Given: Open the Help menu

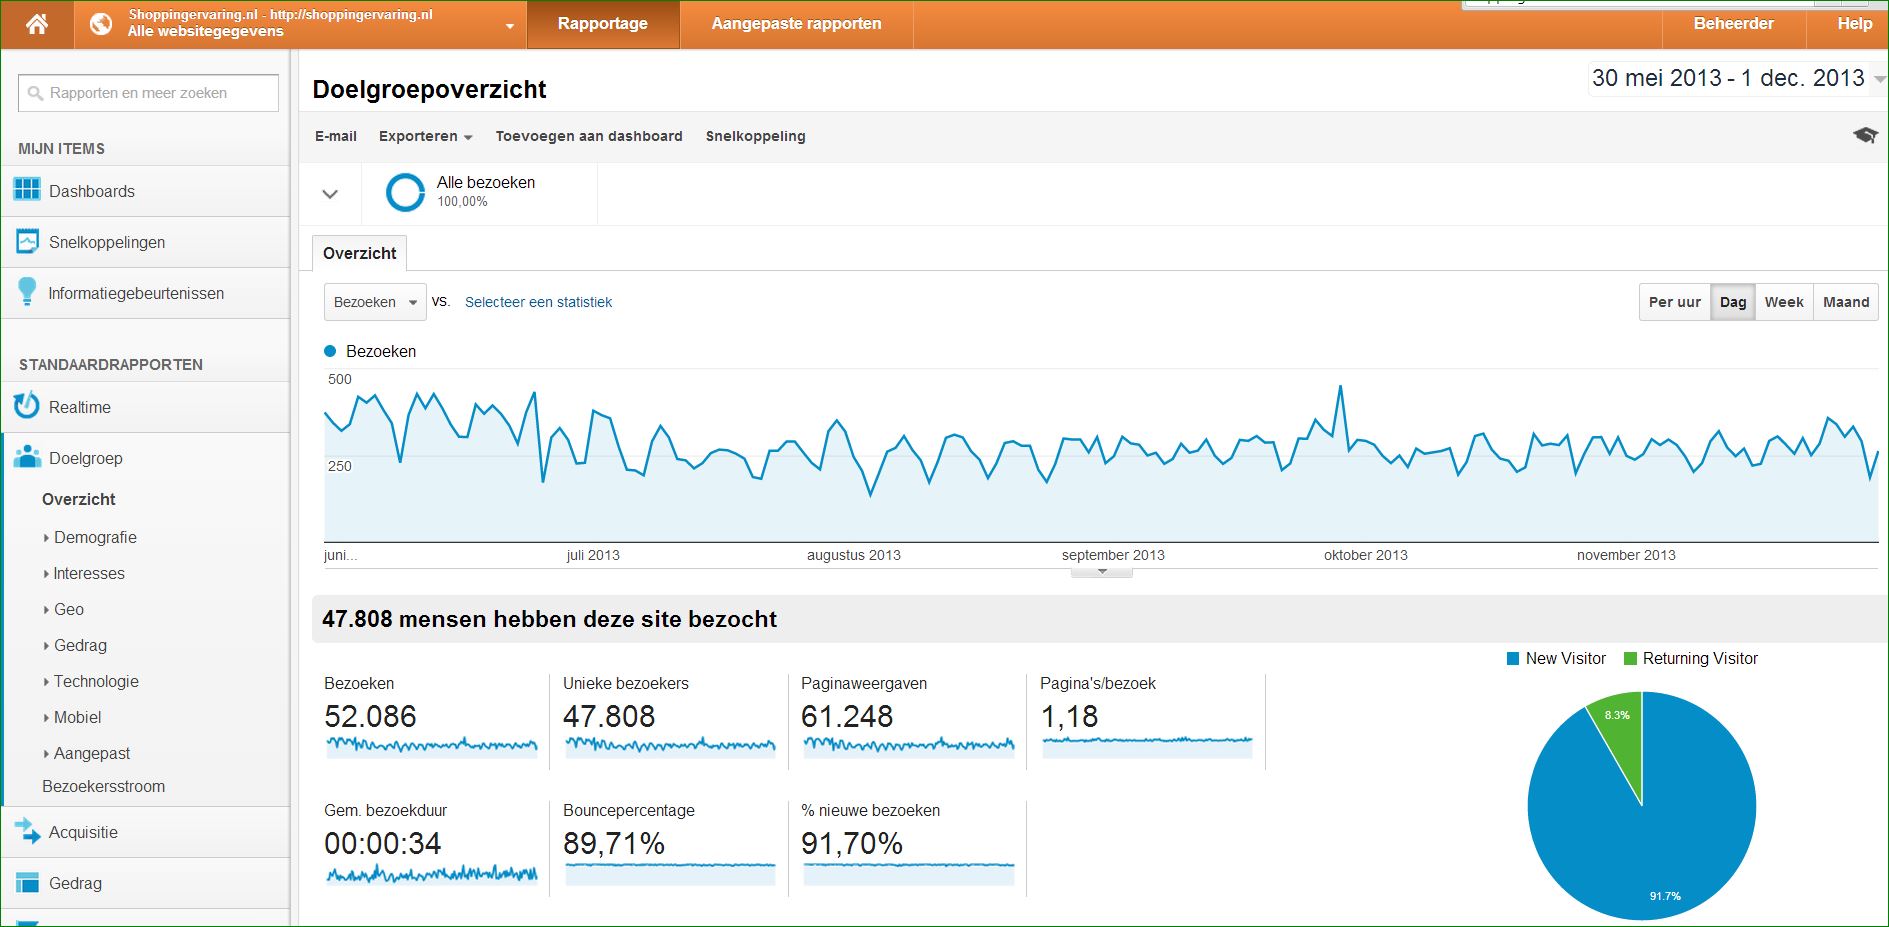Looking at the screenshot, I should [1854, 24].
